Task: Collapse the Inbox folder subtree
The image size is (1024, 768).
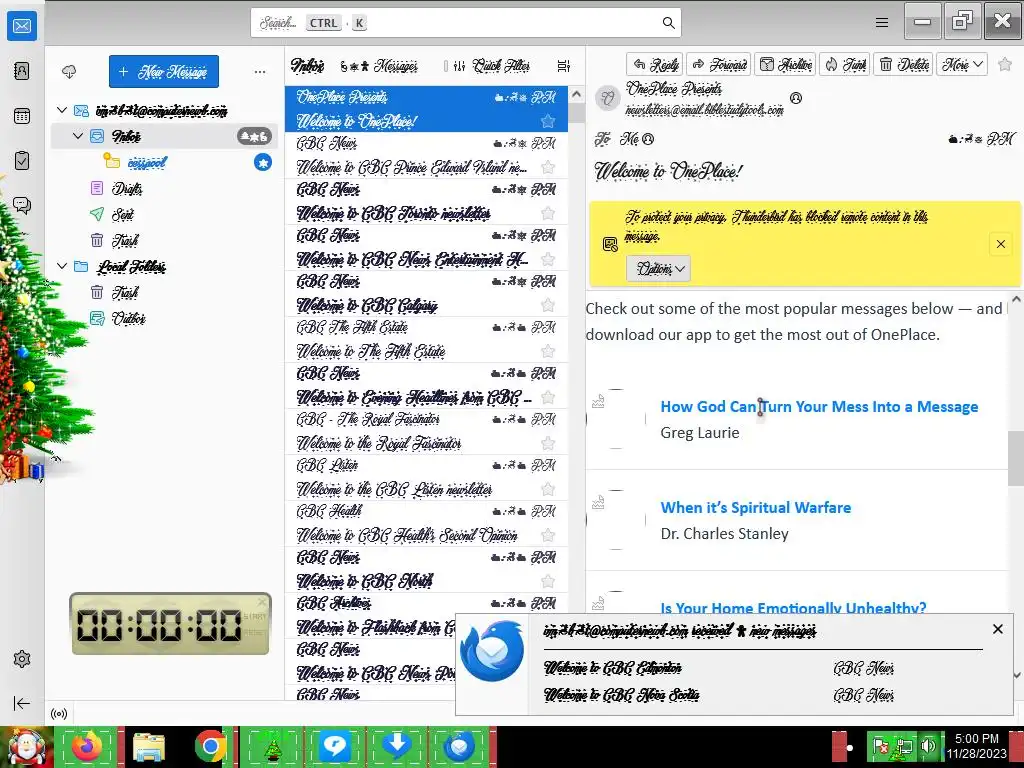Action: (78, 136)
